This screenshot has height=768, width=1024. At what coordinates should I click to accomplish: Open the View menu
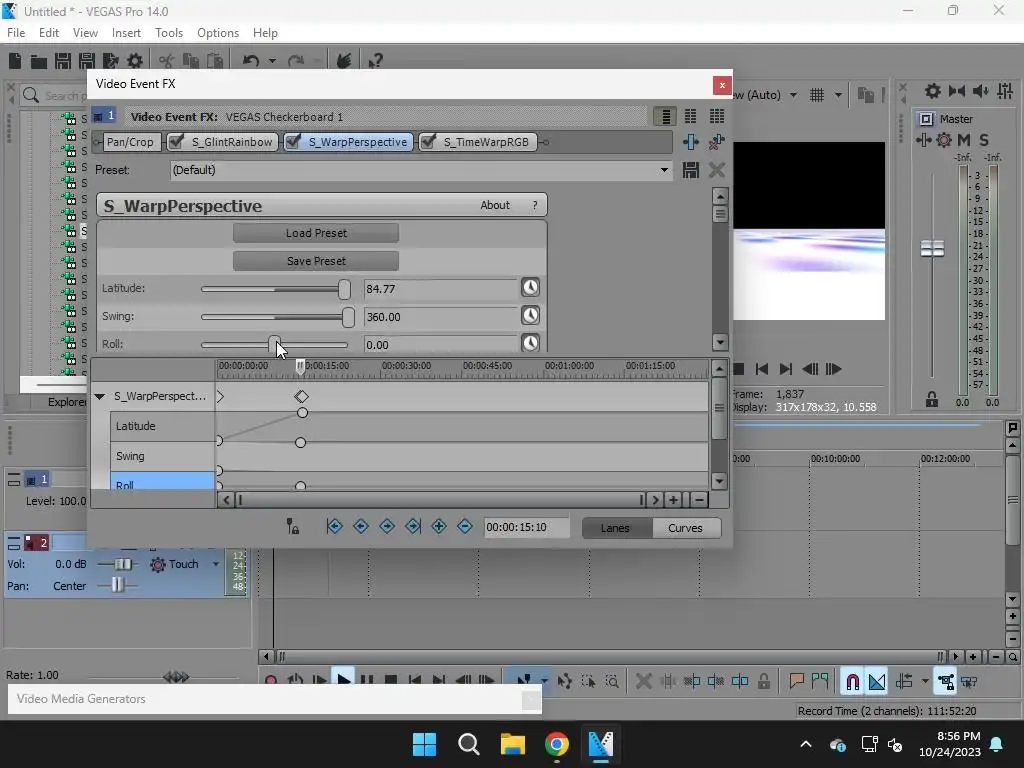pyautogui.click(x=85, y=33)
